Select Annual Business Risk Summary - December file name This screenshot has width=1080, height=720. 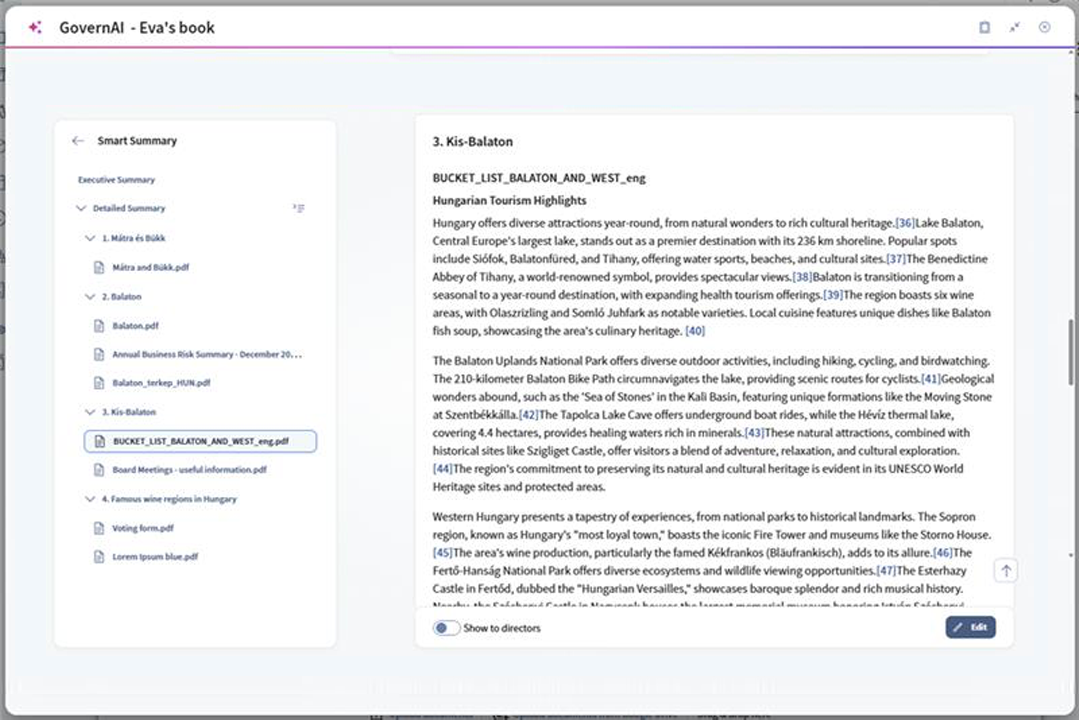pyautogui.click(x=207, y=354)
